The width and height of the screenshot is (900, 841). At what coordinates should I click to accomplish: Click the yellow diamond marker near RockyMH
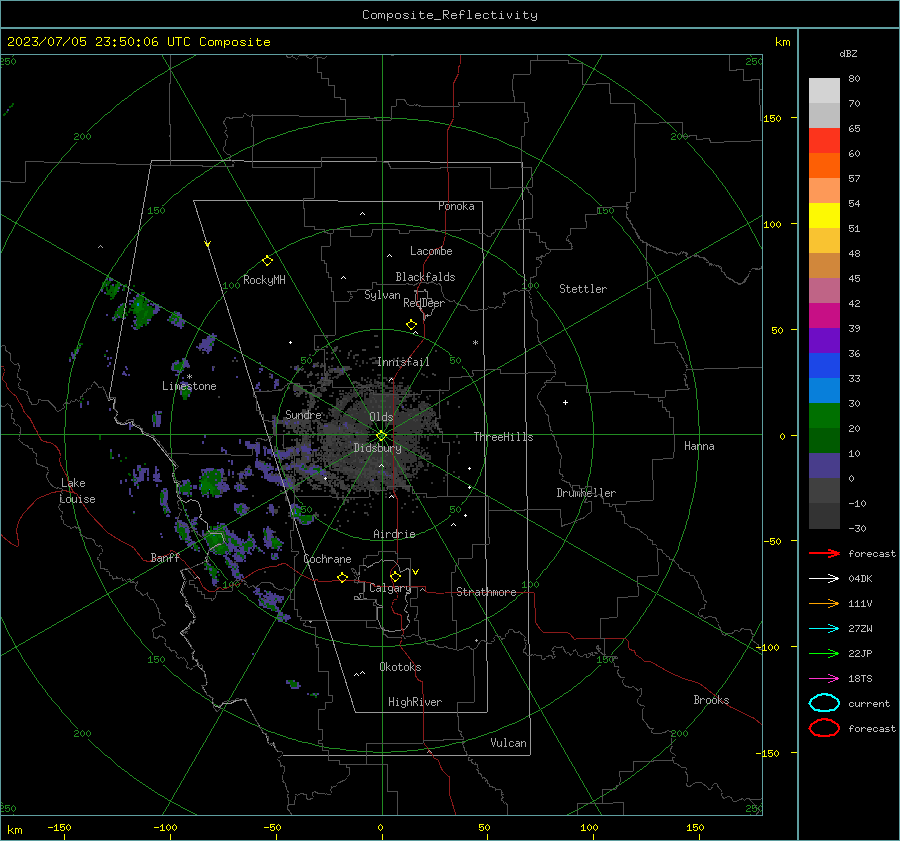pyautogui.click(x=267, y=261)
